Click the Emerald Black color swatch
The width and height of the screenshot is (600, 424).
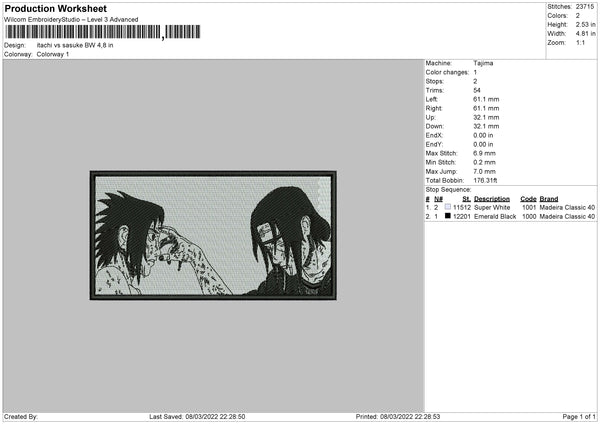pos(448,216)
